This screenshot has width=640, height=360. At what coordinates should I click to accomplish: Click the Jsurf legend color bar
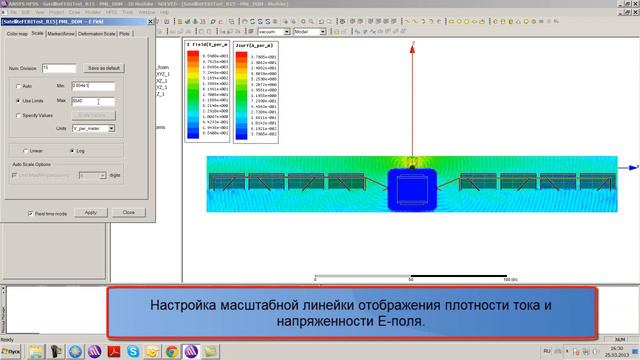pos(241,96)
